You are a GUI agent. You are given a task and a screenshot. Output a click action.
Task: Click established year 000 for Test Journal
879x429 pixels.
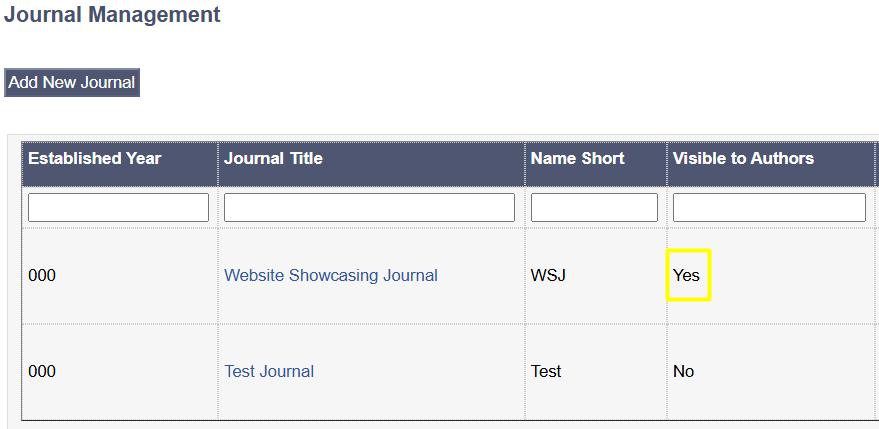coord(42,371)
